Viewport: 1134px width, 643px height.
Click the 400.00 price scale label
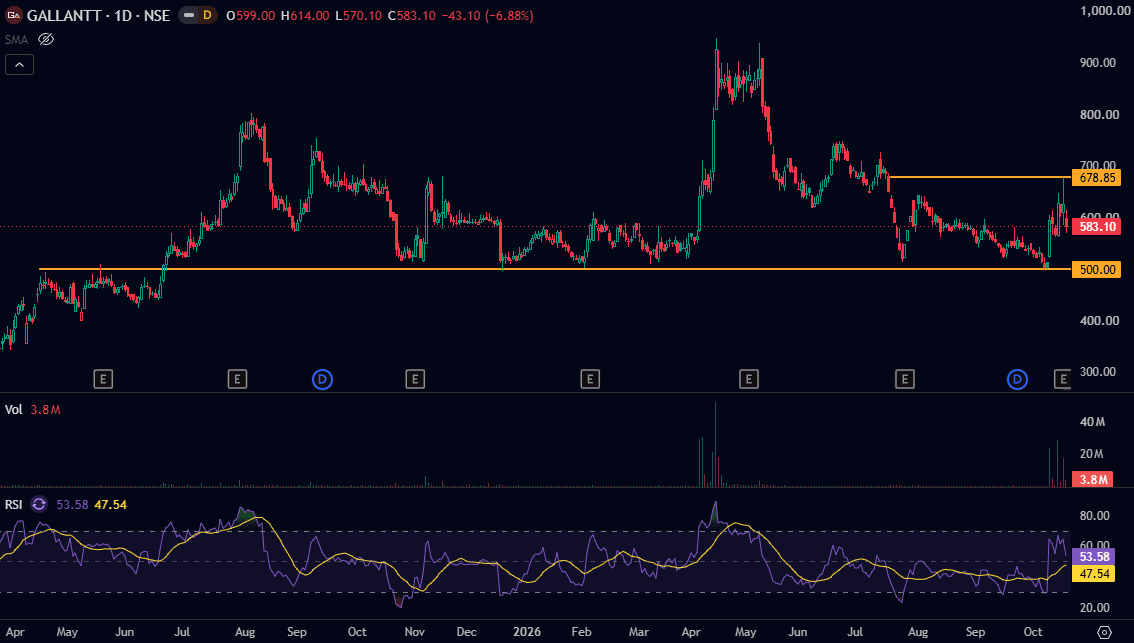[1099, 320]
